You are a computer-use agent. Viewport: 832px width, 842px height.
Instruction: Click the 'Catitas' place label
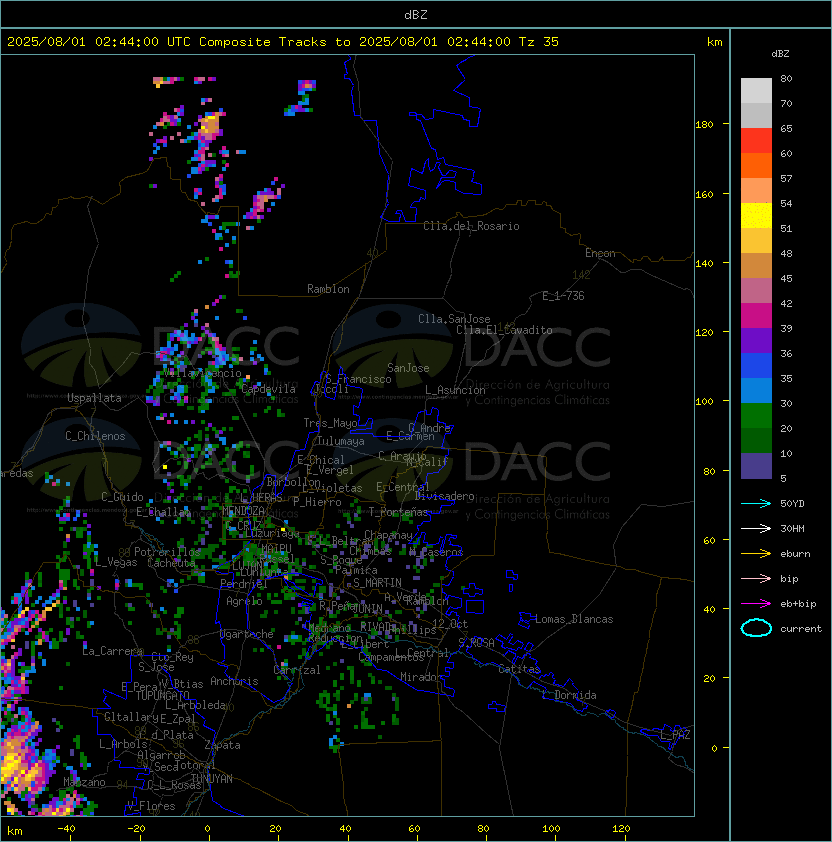click(519, 669)
